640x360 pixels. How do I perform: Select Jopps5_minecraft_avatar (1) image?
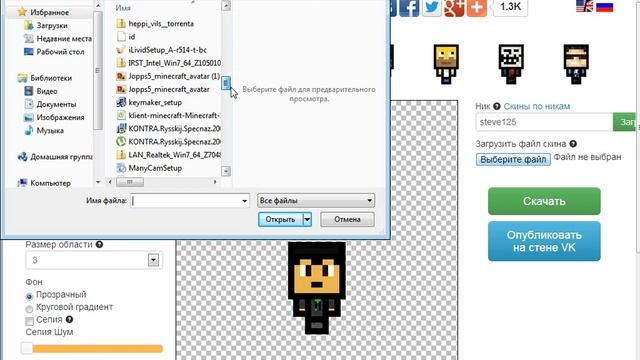pyautogui.click(x=168, y=76)
